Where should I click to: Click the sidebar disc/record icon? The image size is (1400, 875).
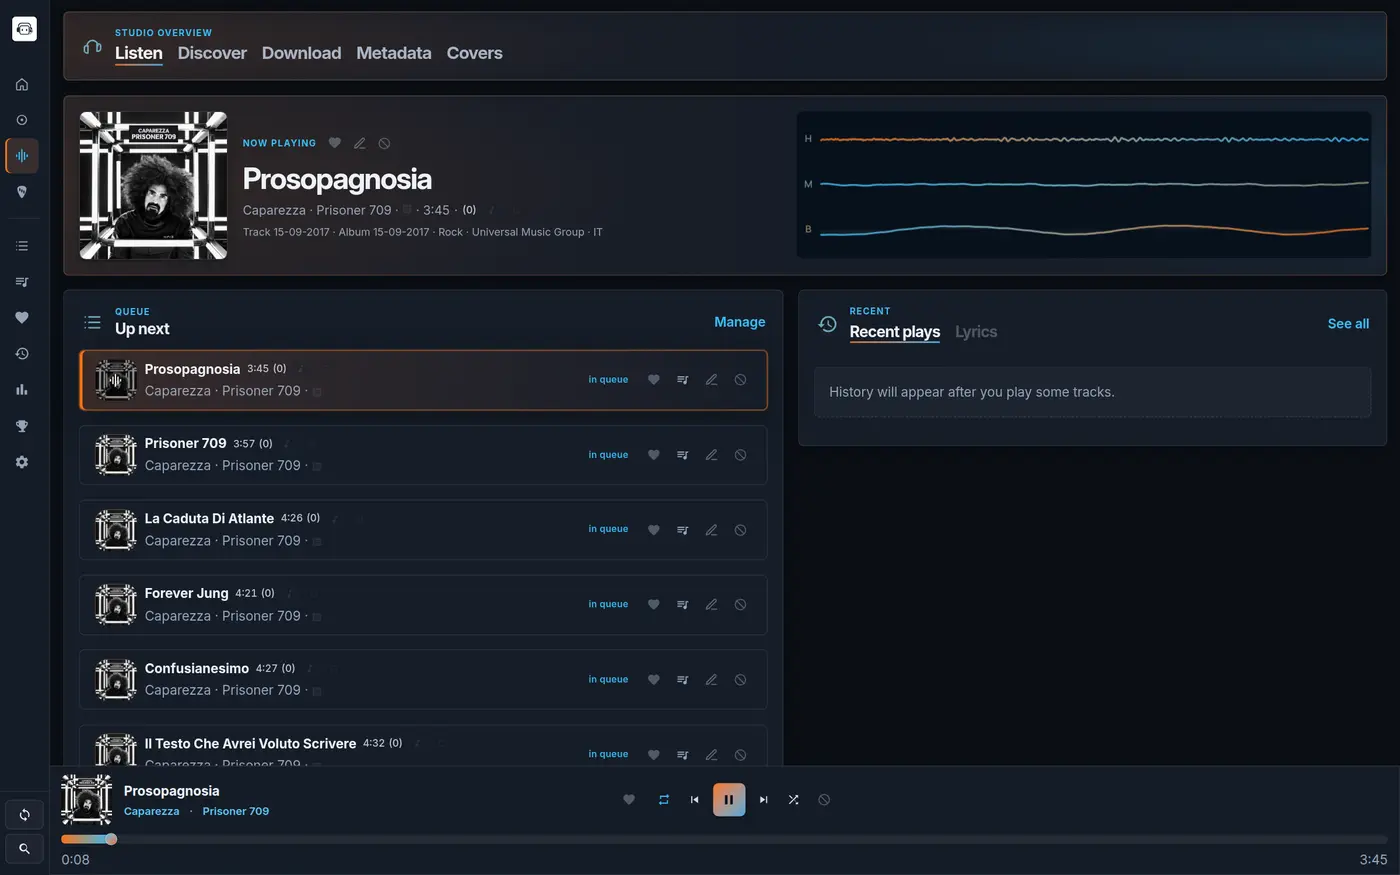tap(22, 120)
